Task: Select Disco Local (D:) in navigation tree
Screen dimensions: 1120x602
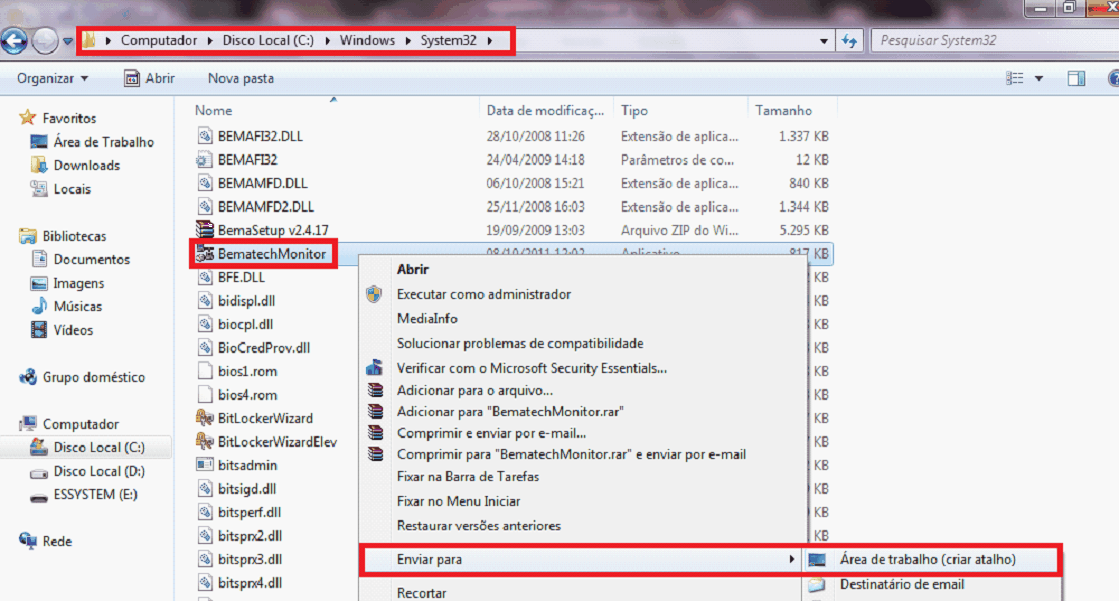Action: [x=100, y=471]
